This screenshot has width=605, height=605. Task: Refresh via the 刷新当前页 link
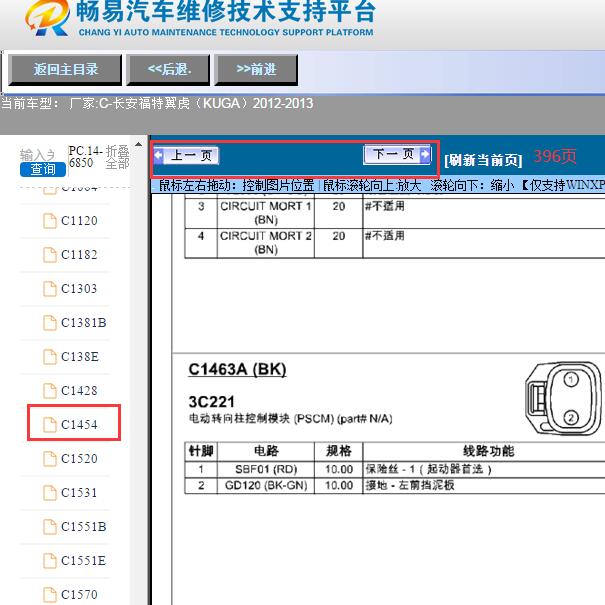tap(483, 160)
